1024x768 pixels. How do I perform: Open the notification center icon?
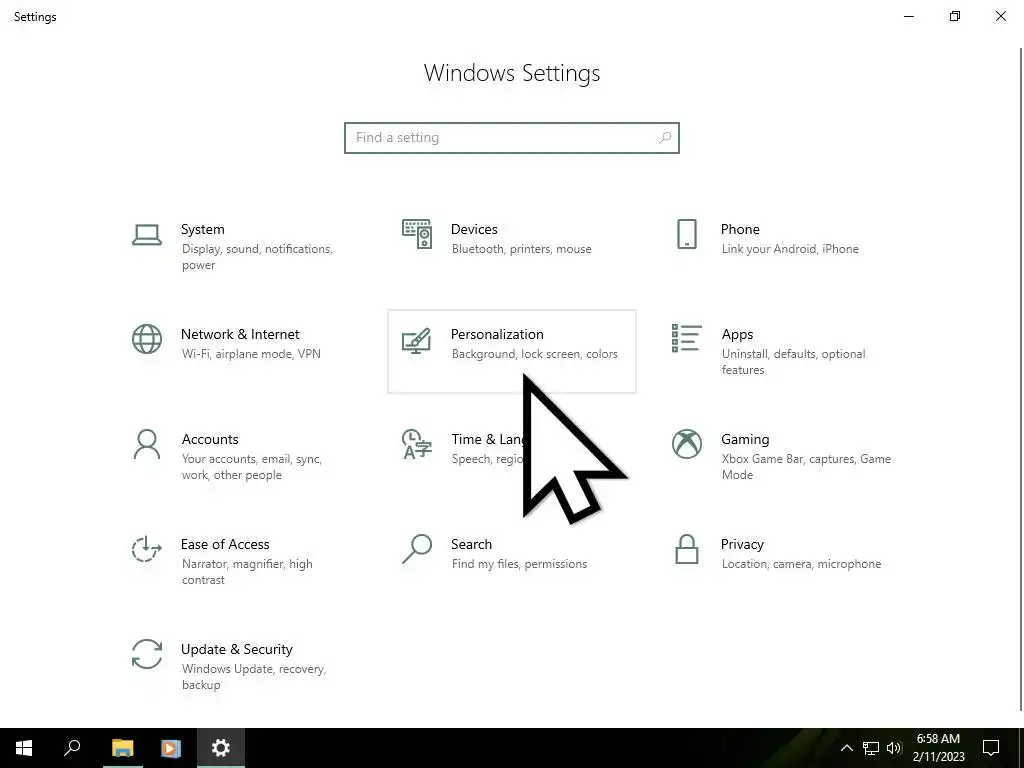(991, 748)
